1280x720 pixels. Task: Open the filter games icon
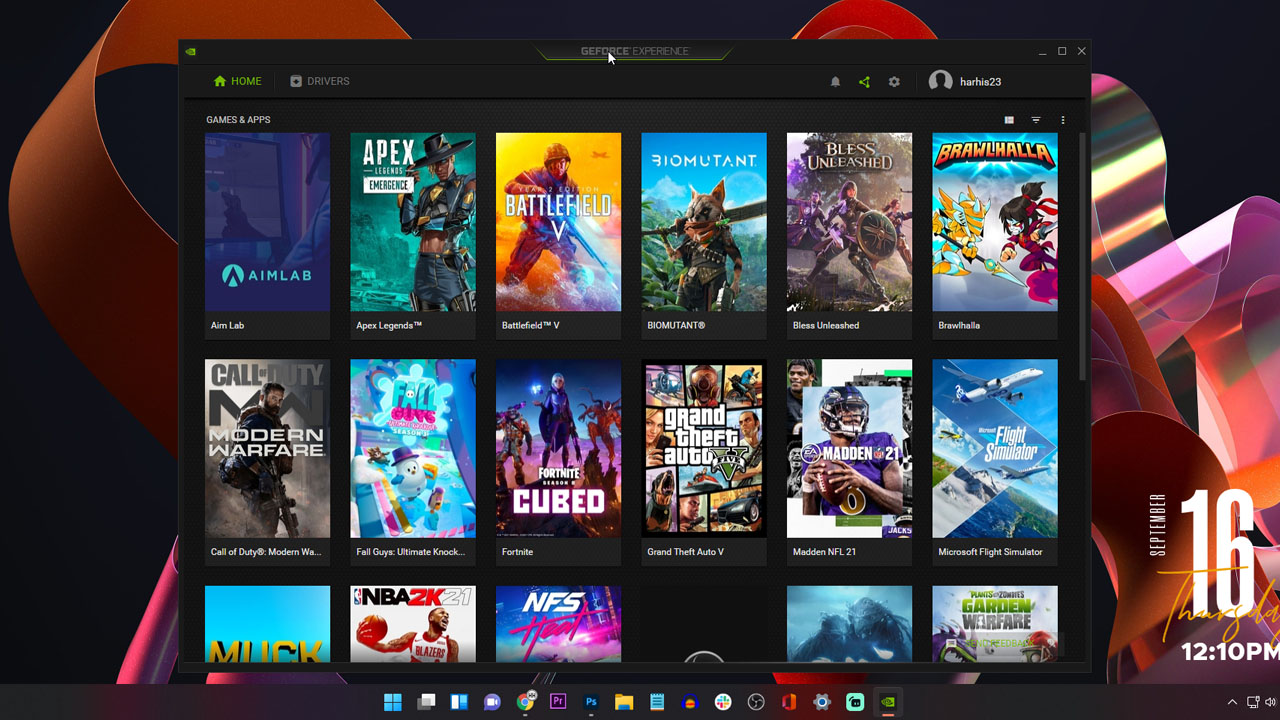coord(1036,120)
